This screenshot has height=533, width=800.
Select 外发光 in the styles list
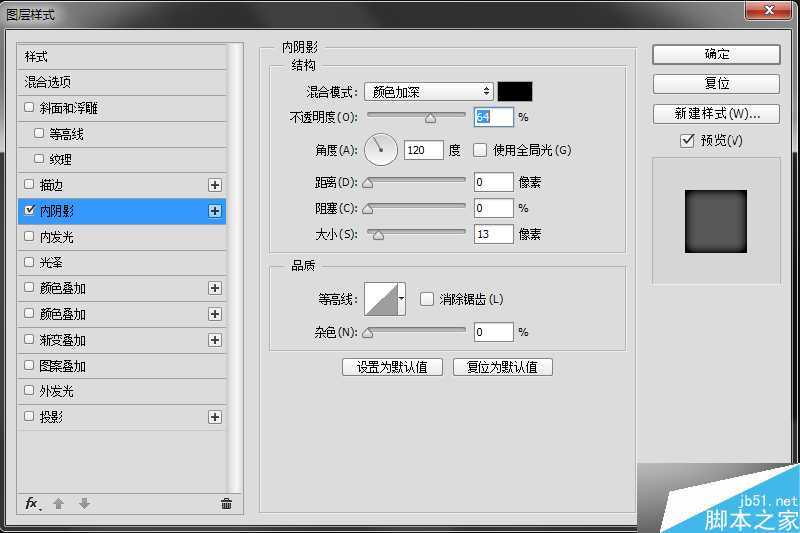pos(56,391)
